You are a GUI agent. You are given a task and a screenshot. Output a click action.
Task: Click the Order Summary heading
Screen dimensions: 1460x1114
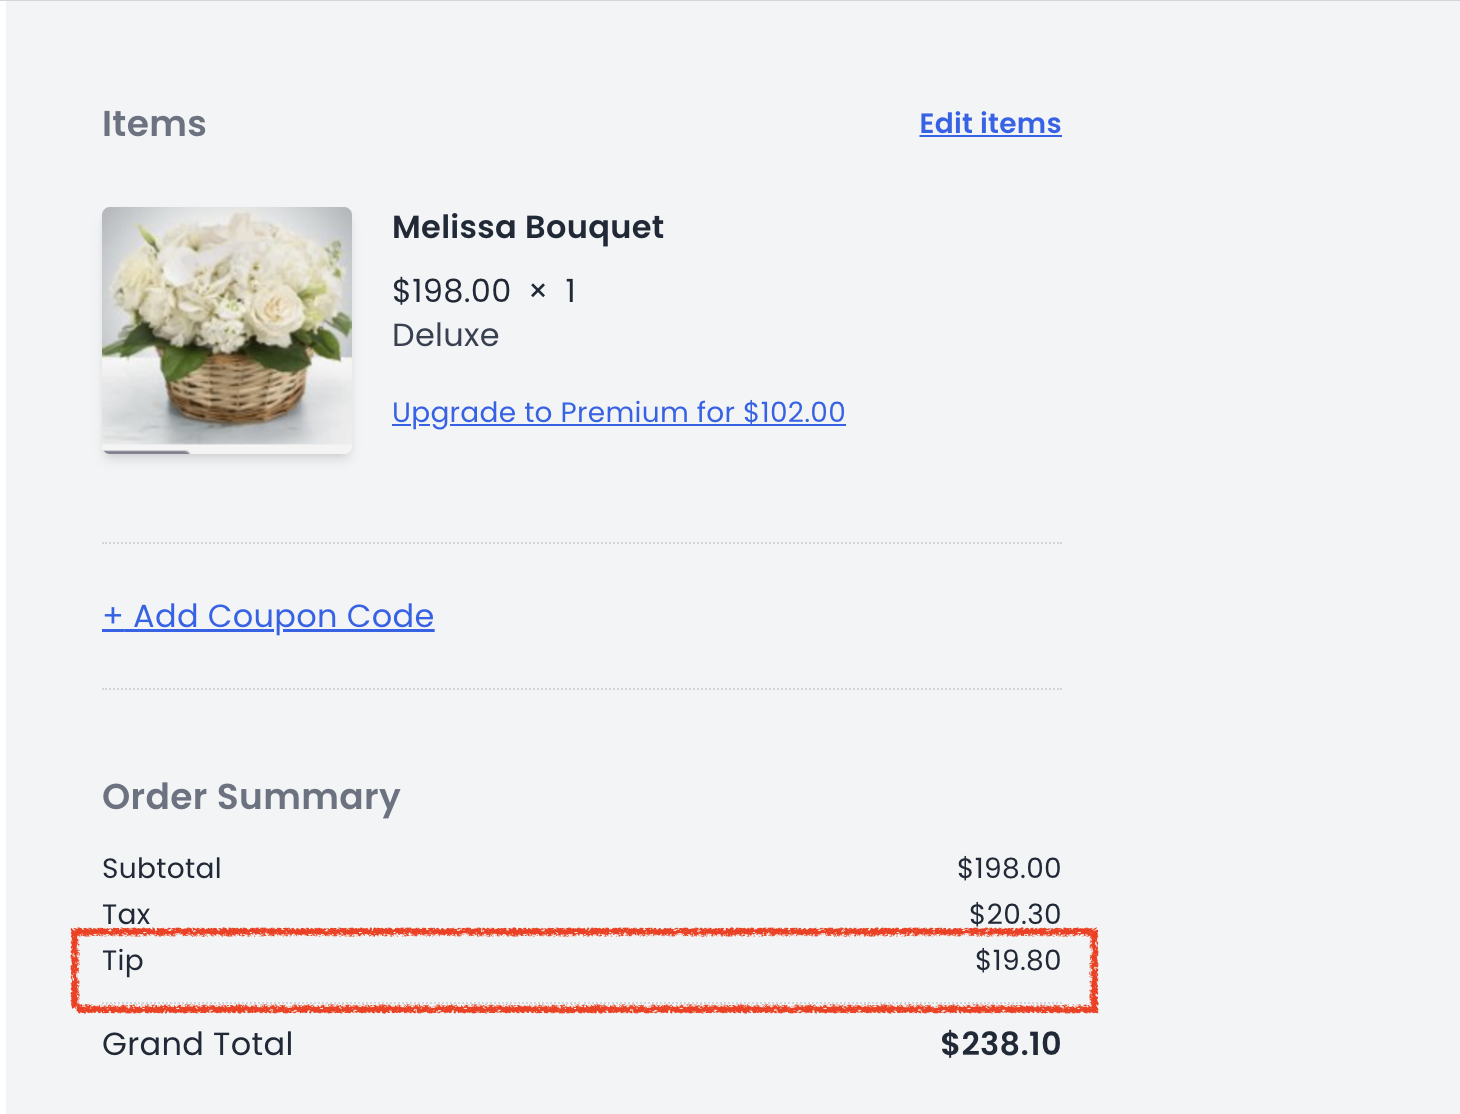[x=251, y=797]
